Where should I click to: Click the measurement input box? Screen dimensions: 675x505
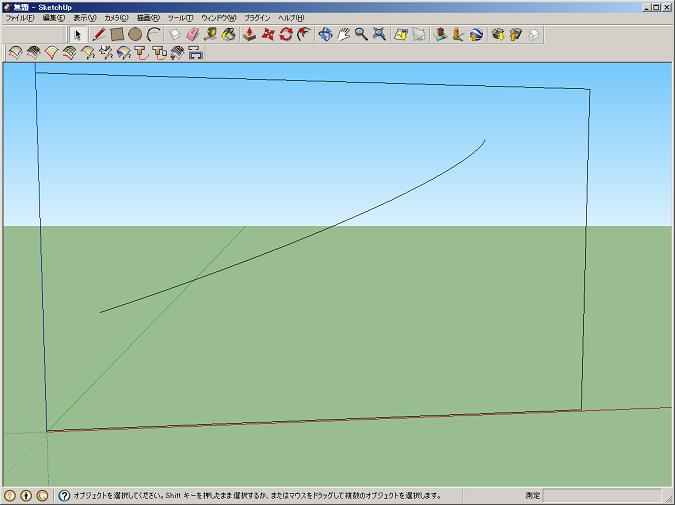[599, 495]
